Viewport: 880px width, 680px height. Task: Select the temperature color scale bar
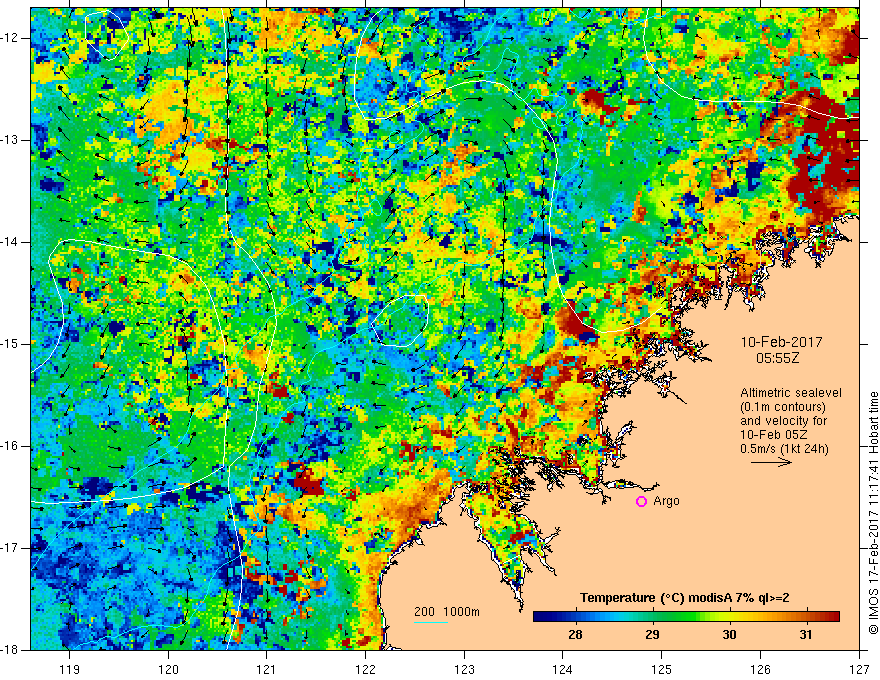coord(686,617)
